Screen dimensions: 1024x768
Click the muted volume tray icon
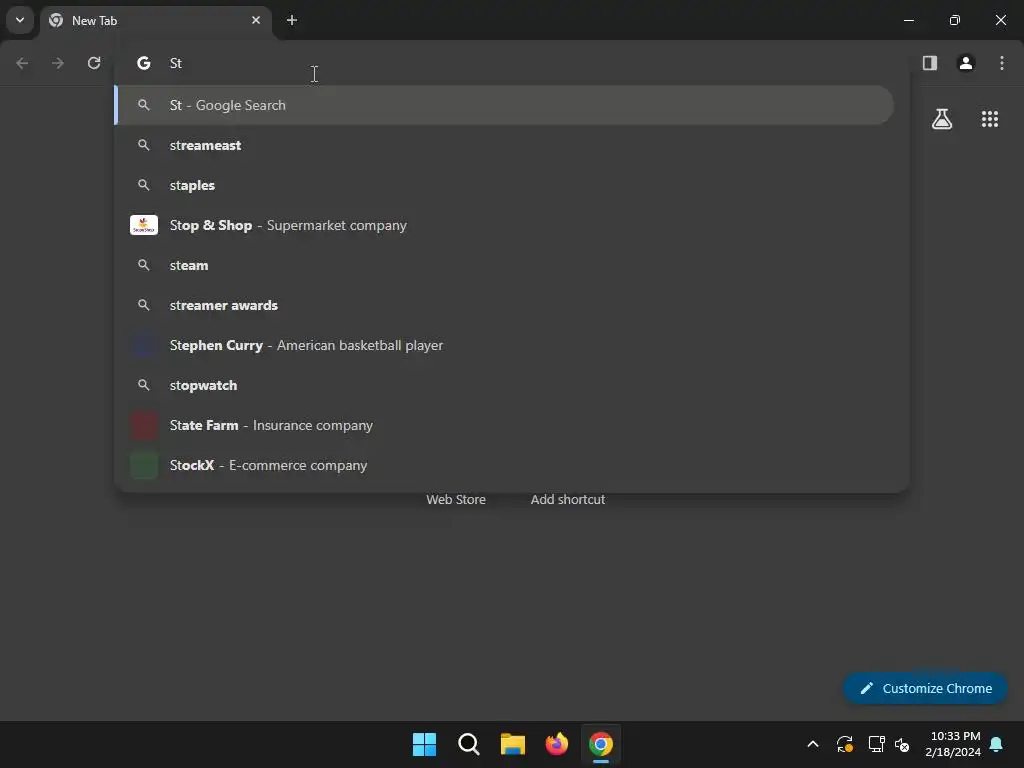903,744
